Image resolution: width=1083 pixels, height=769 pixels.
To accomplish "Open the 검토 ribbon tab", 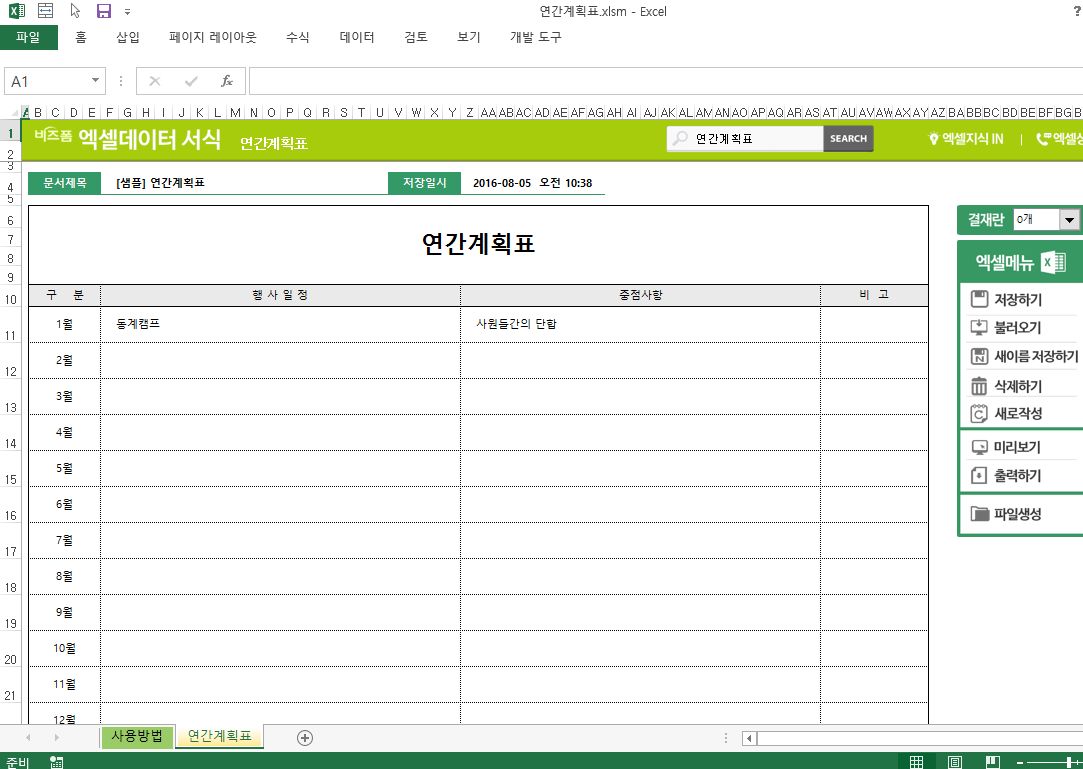I will coord(416,37).
